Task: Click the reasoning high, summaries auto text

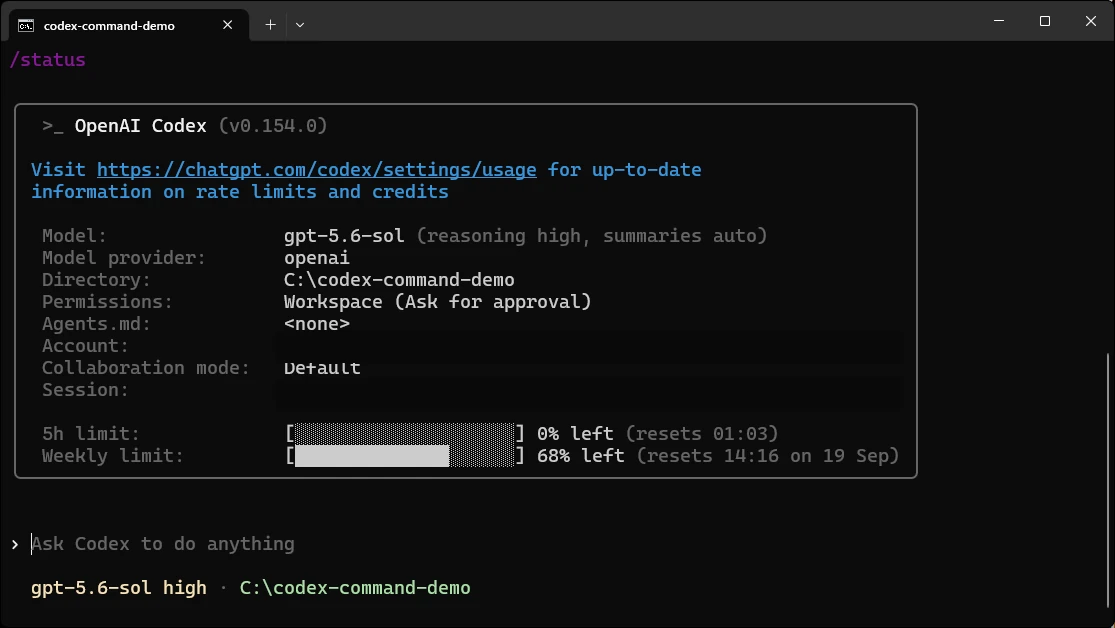Action: [x=592, y=236]
